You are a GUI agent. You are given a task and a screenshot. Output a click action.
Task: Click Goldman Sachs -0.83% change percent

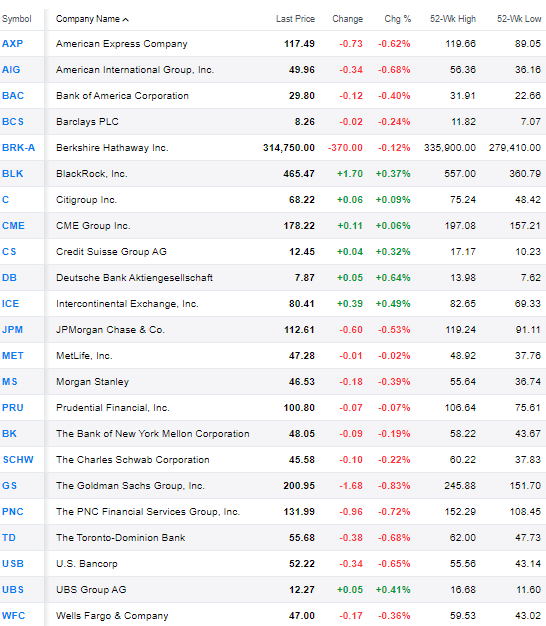coord(394,485)
